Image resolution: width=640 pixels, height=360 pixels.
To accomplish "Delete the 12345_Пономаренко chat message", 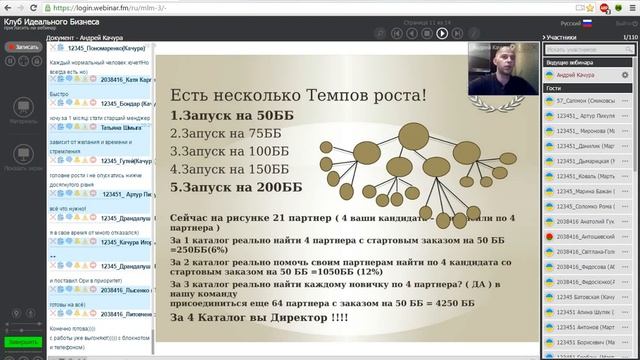I will click(53, 48).
